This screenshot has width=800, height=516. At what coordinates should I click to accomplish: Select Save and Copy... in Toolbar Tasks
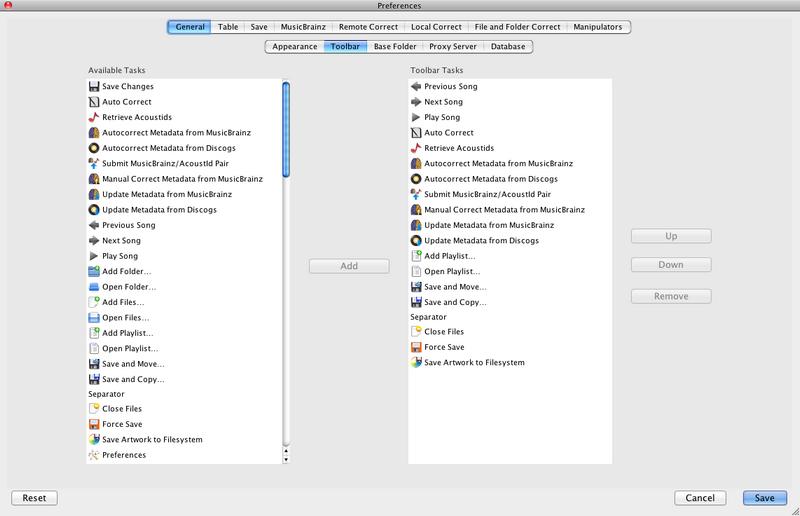[510, 302]
